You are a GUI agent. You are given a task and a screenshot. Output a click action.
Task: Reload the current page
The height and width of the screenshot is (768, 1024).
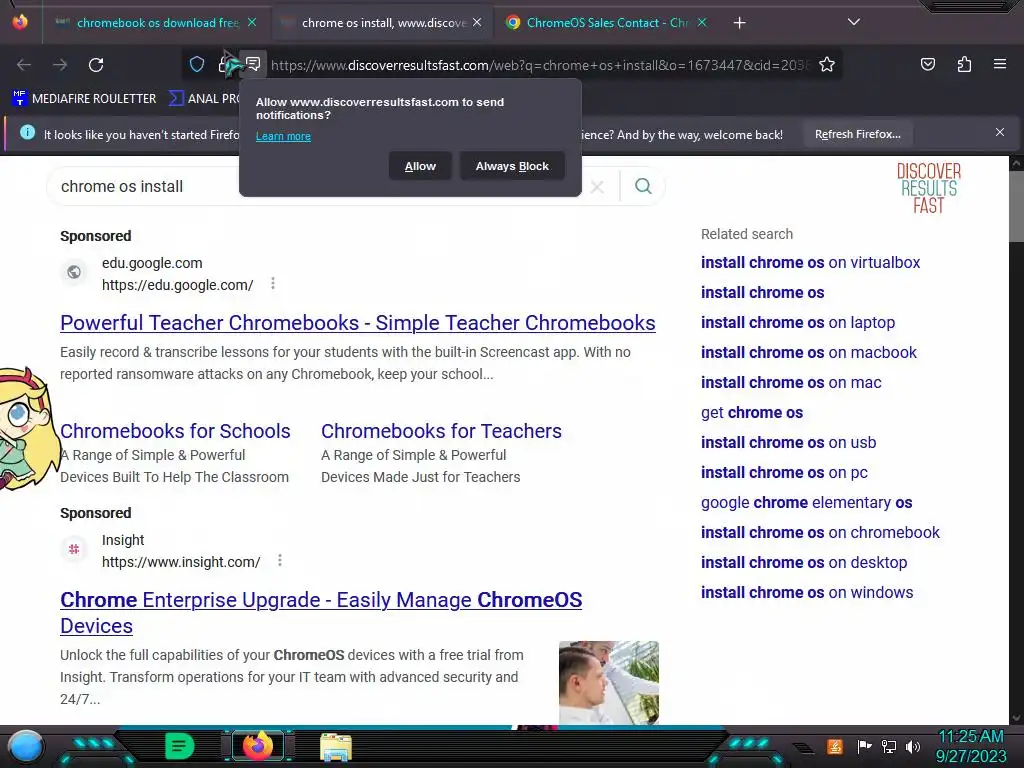[96, 65]
